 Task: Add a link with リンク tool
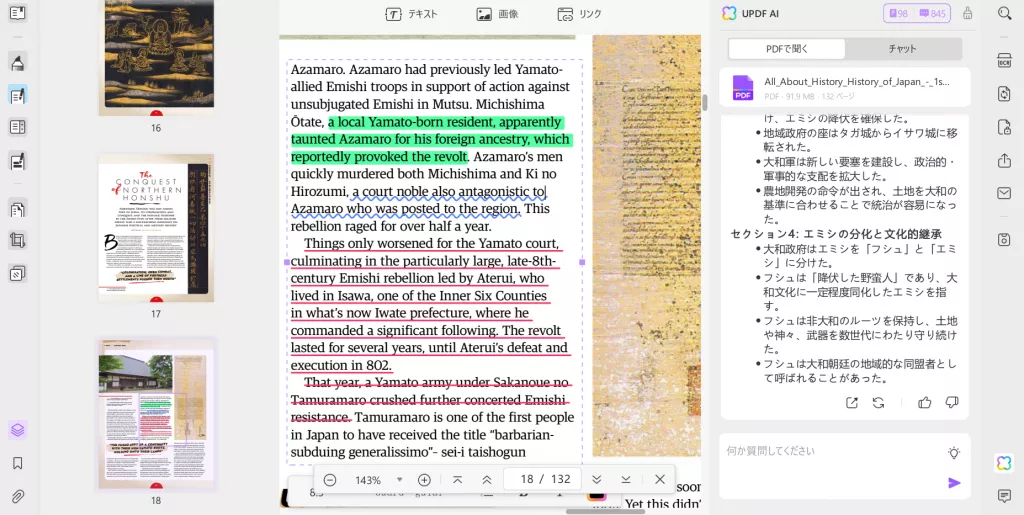point(579,14)
